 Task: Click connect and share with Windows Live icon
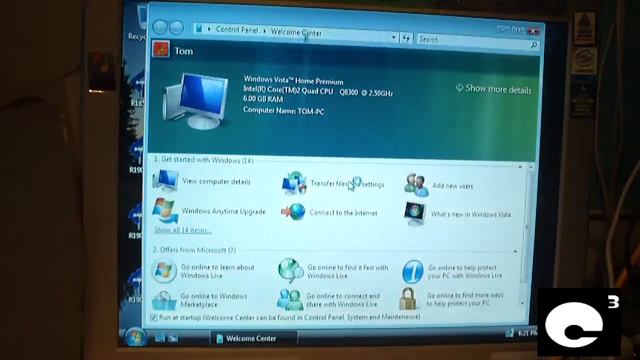click(290, 299)
